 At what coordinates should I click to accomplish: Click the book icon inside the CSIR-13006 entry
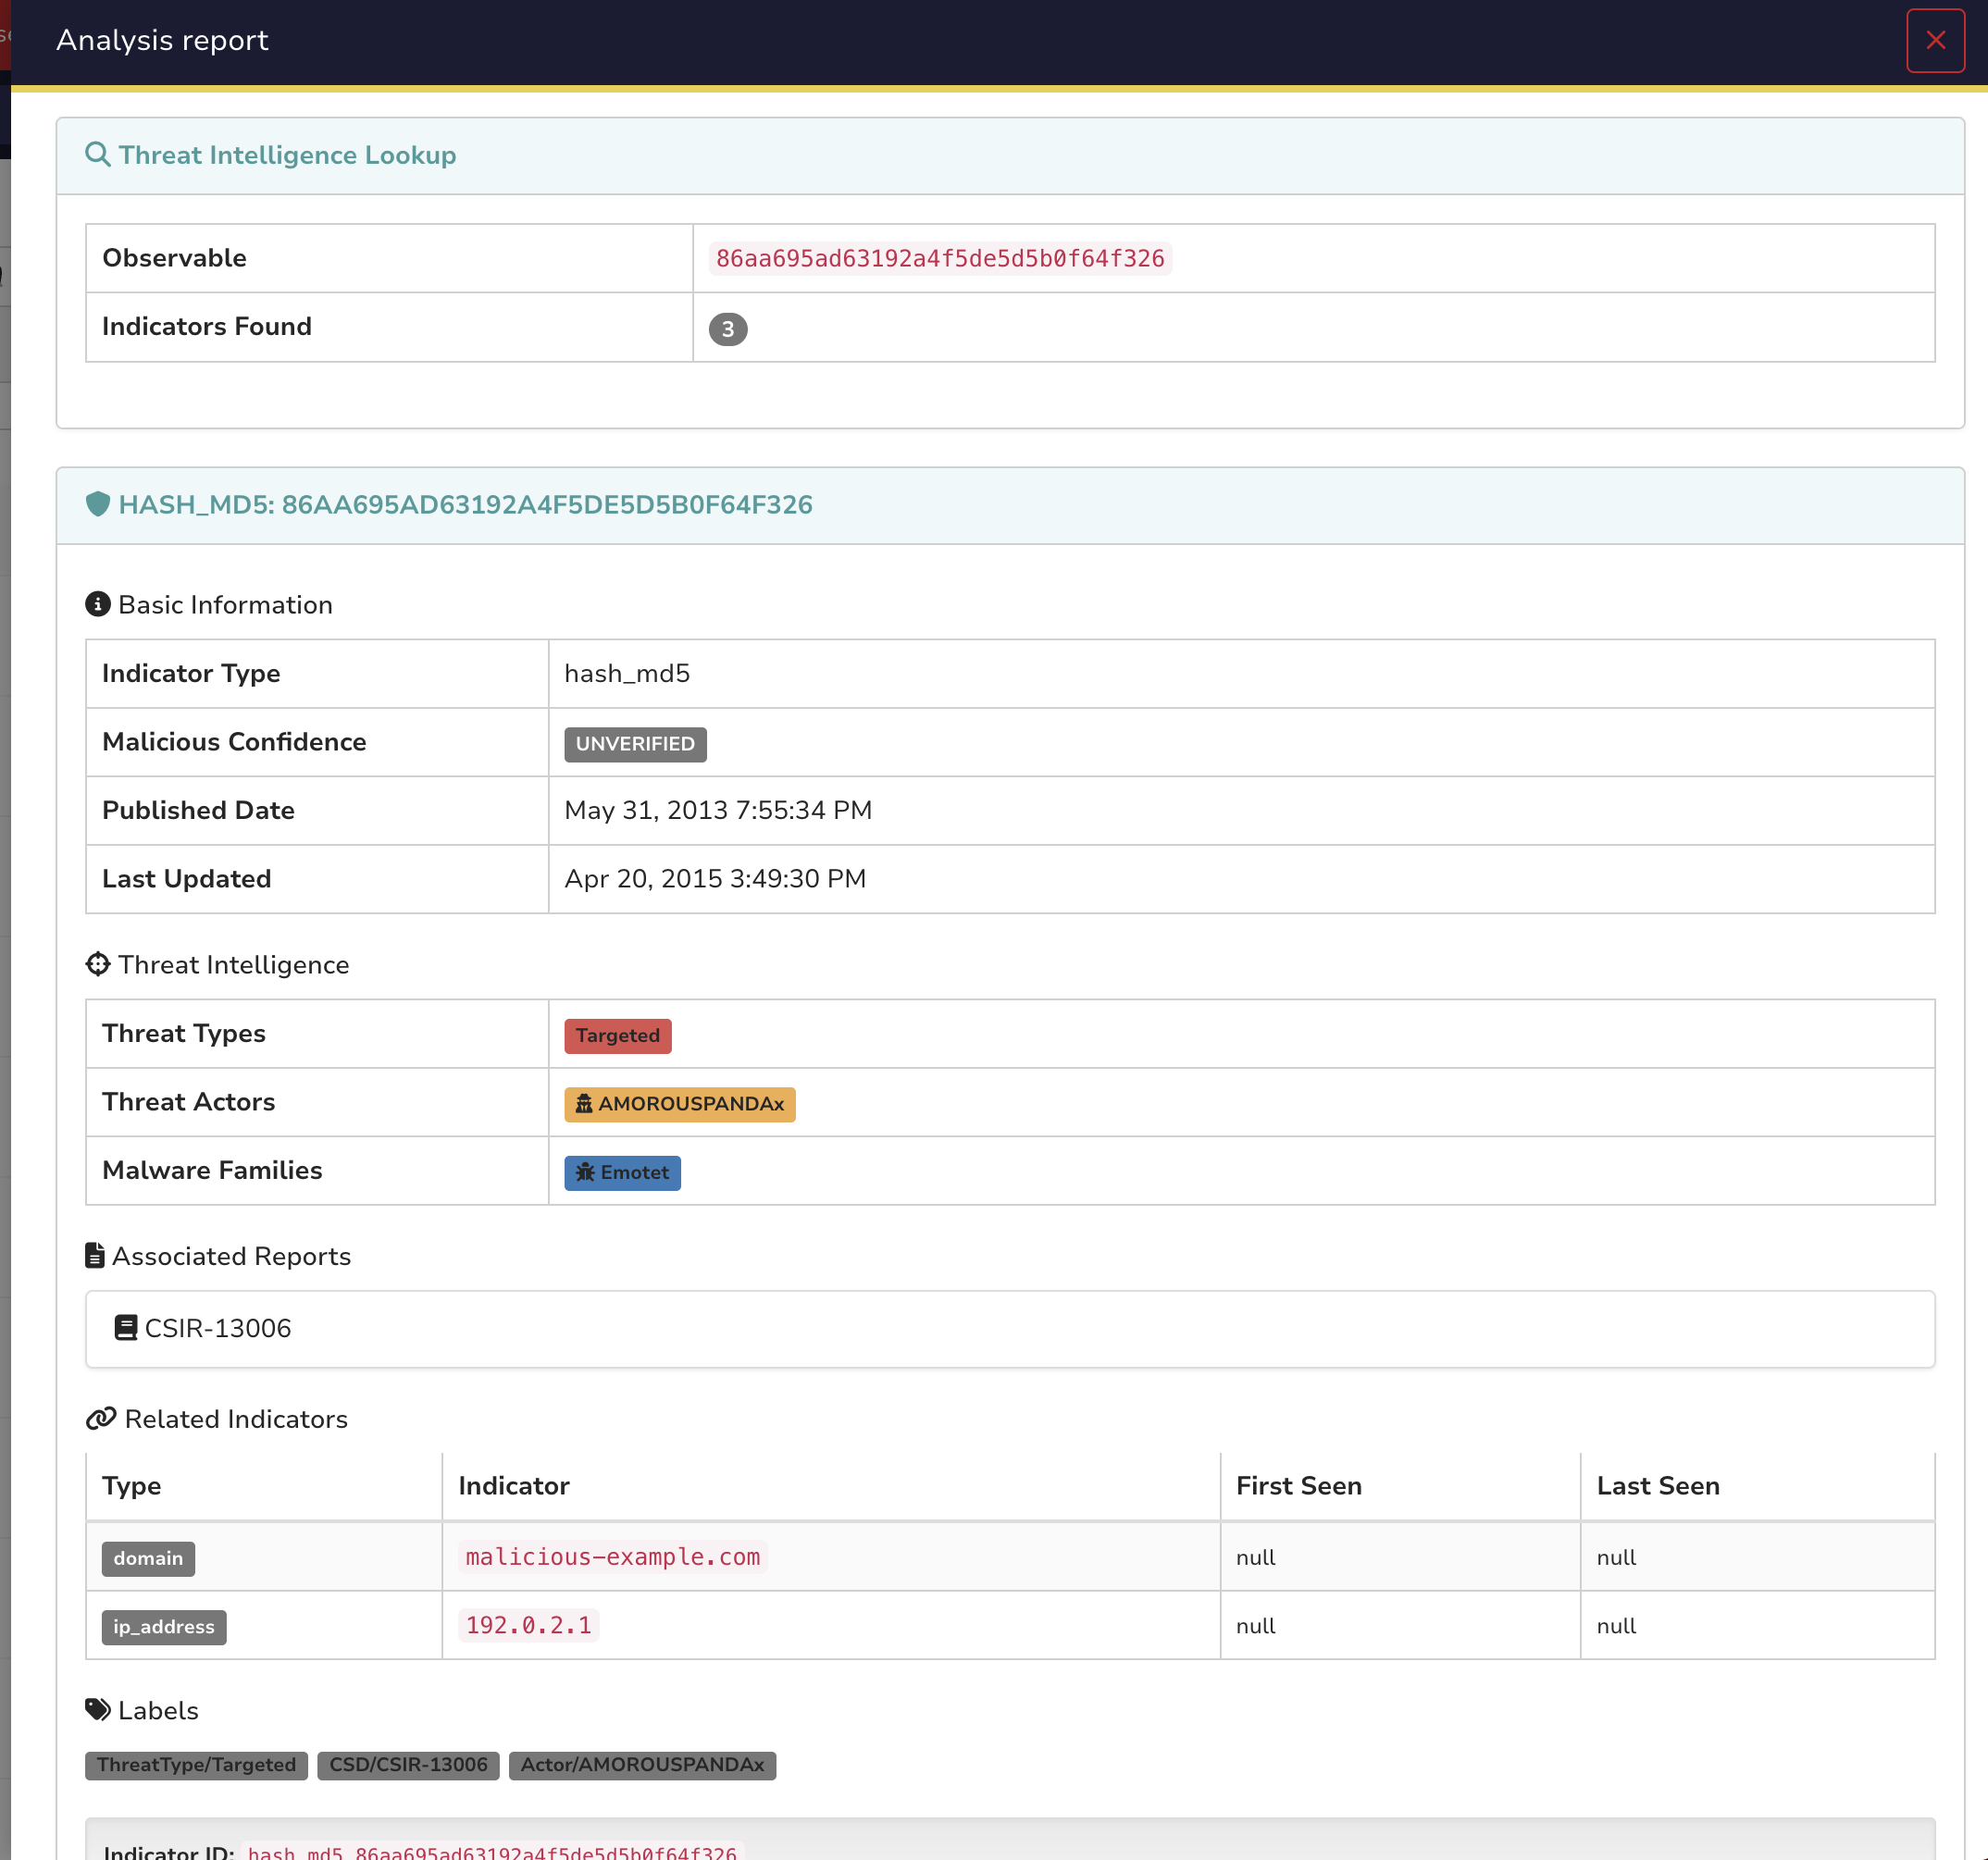click(x=126, y=1328)
